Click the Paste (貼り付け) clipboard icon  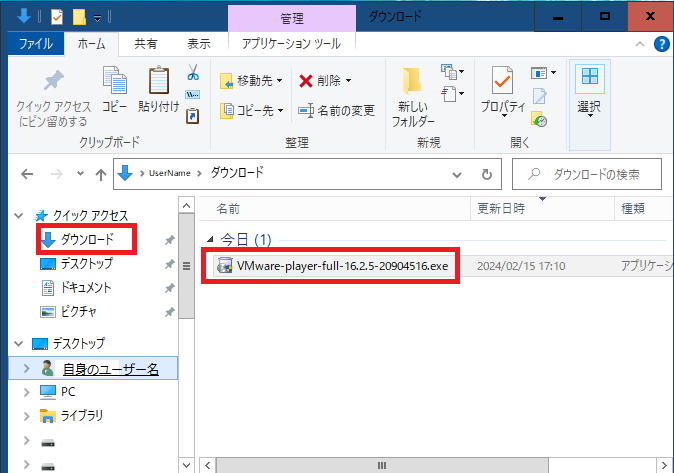pyautogui.click(x=159, y=80)
